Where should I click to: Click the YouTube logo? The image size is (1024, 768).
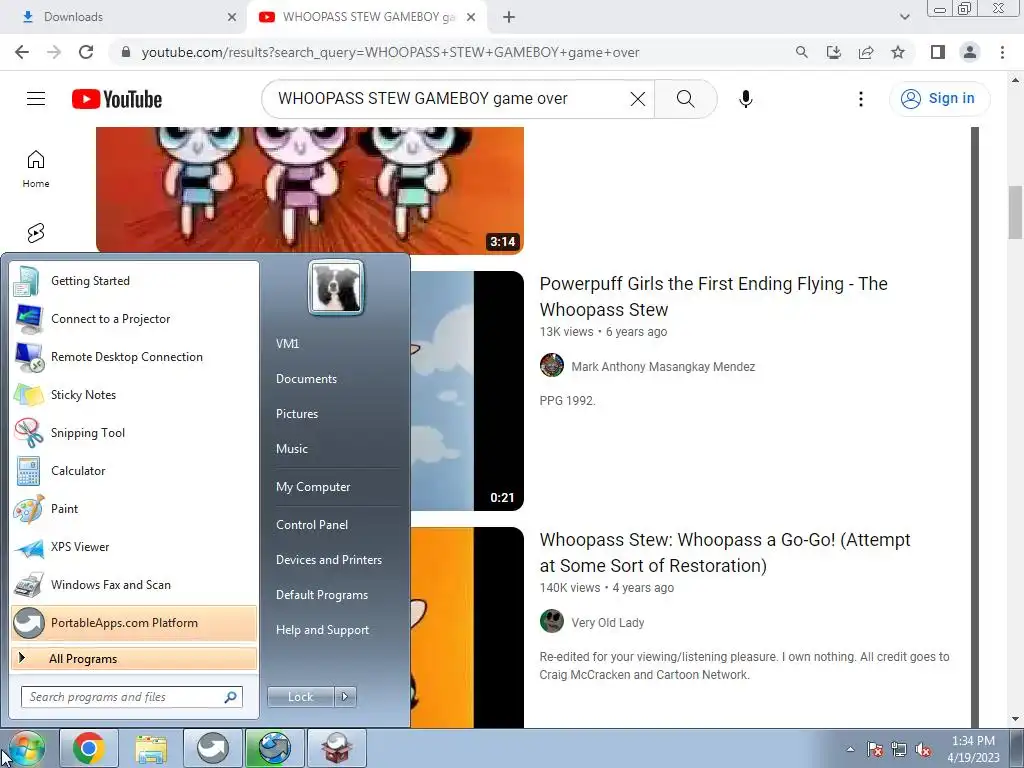[117, 99]
